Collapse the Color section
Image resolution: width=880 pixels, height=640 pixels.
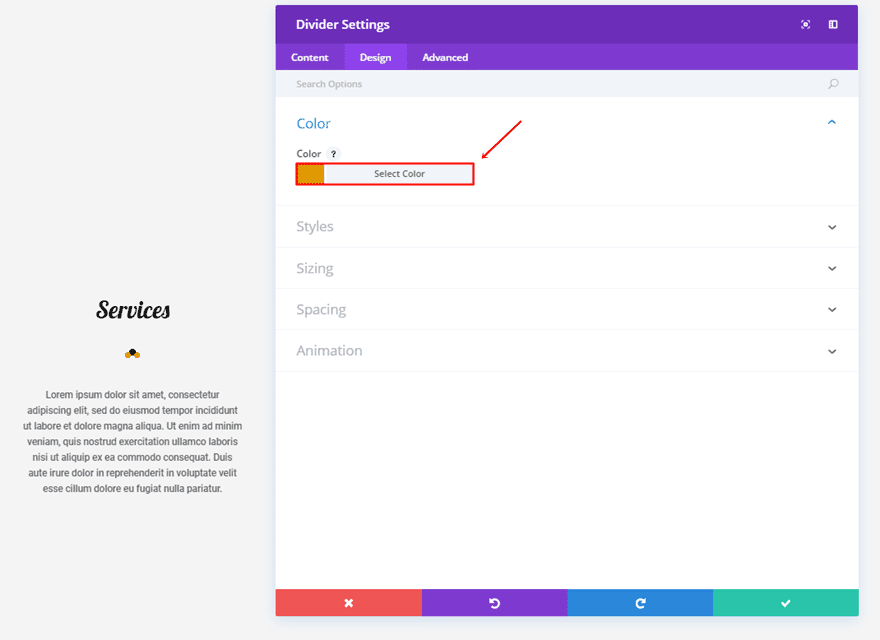832,123
